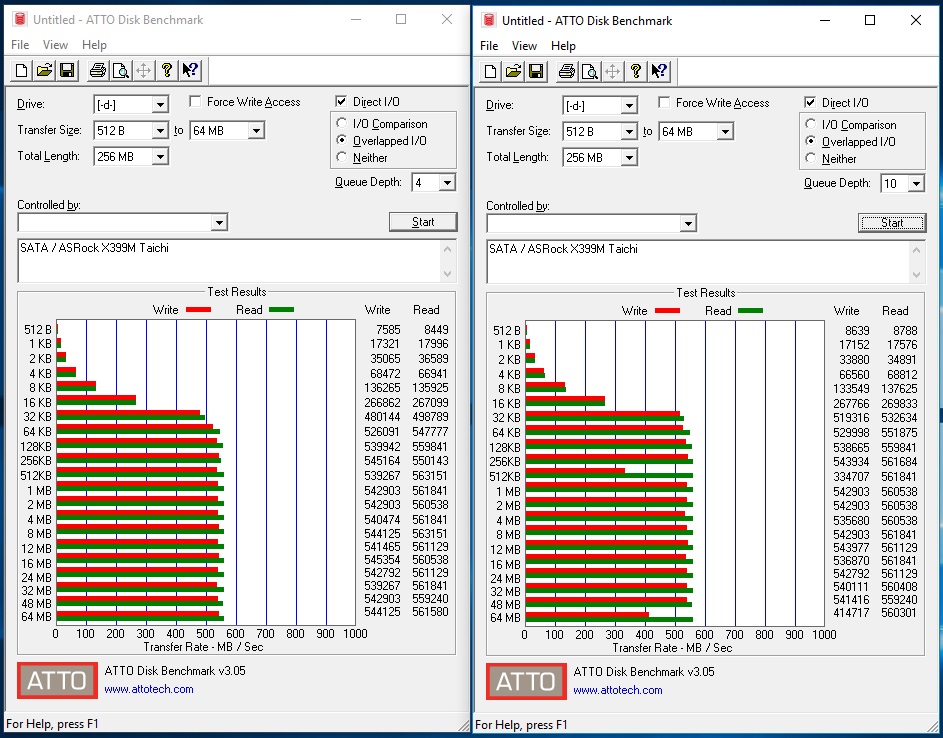
Task: Open file icon in left window toolbar
Action: (44, 70)
